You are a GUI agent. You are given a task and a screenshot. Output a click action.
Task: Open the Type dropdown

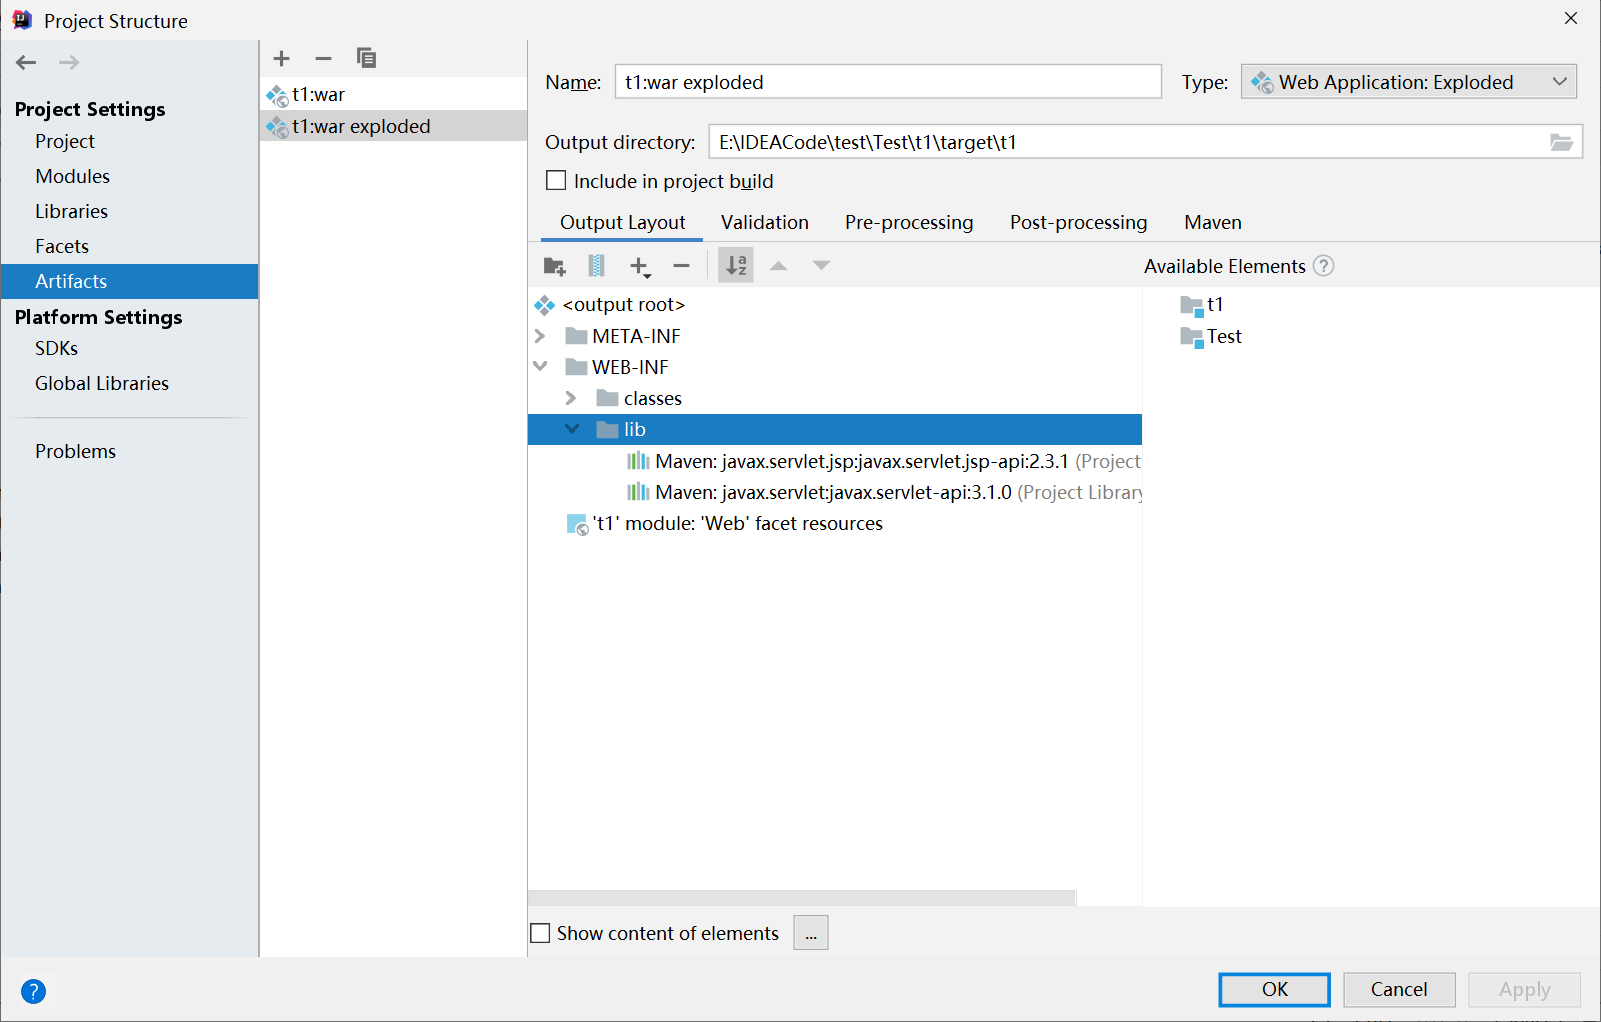(1409, 82)
